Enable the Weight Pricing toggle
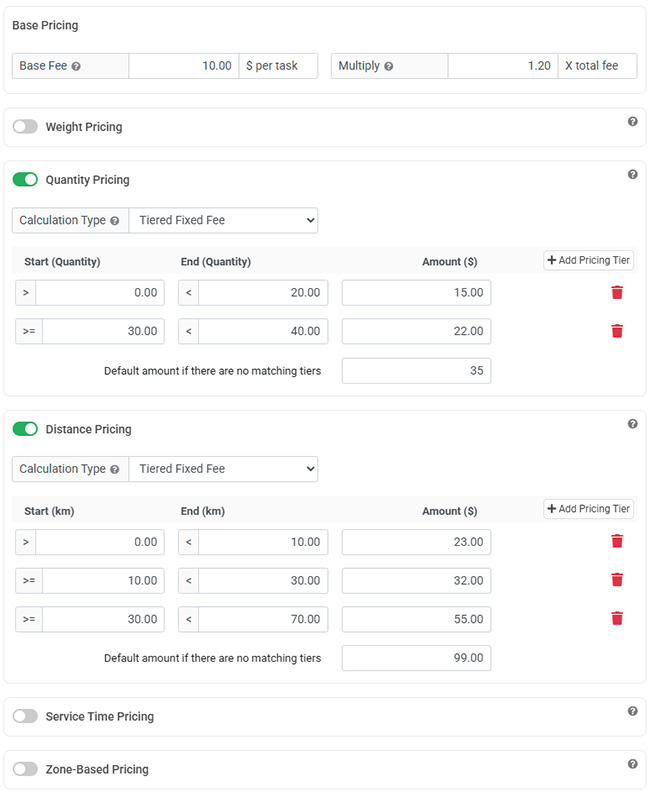The width and height of the screenshot is (650, 792). tap(25, 127)
